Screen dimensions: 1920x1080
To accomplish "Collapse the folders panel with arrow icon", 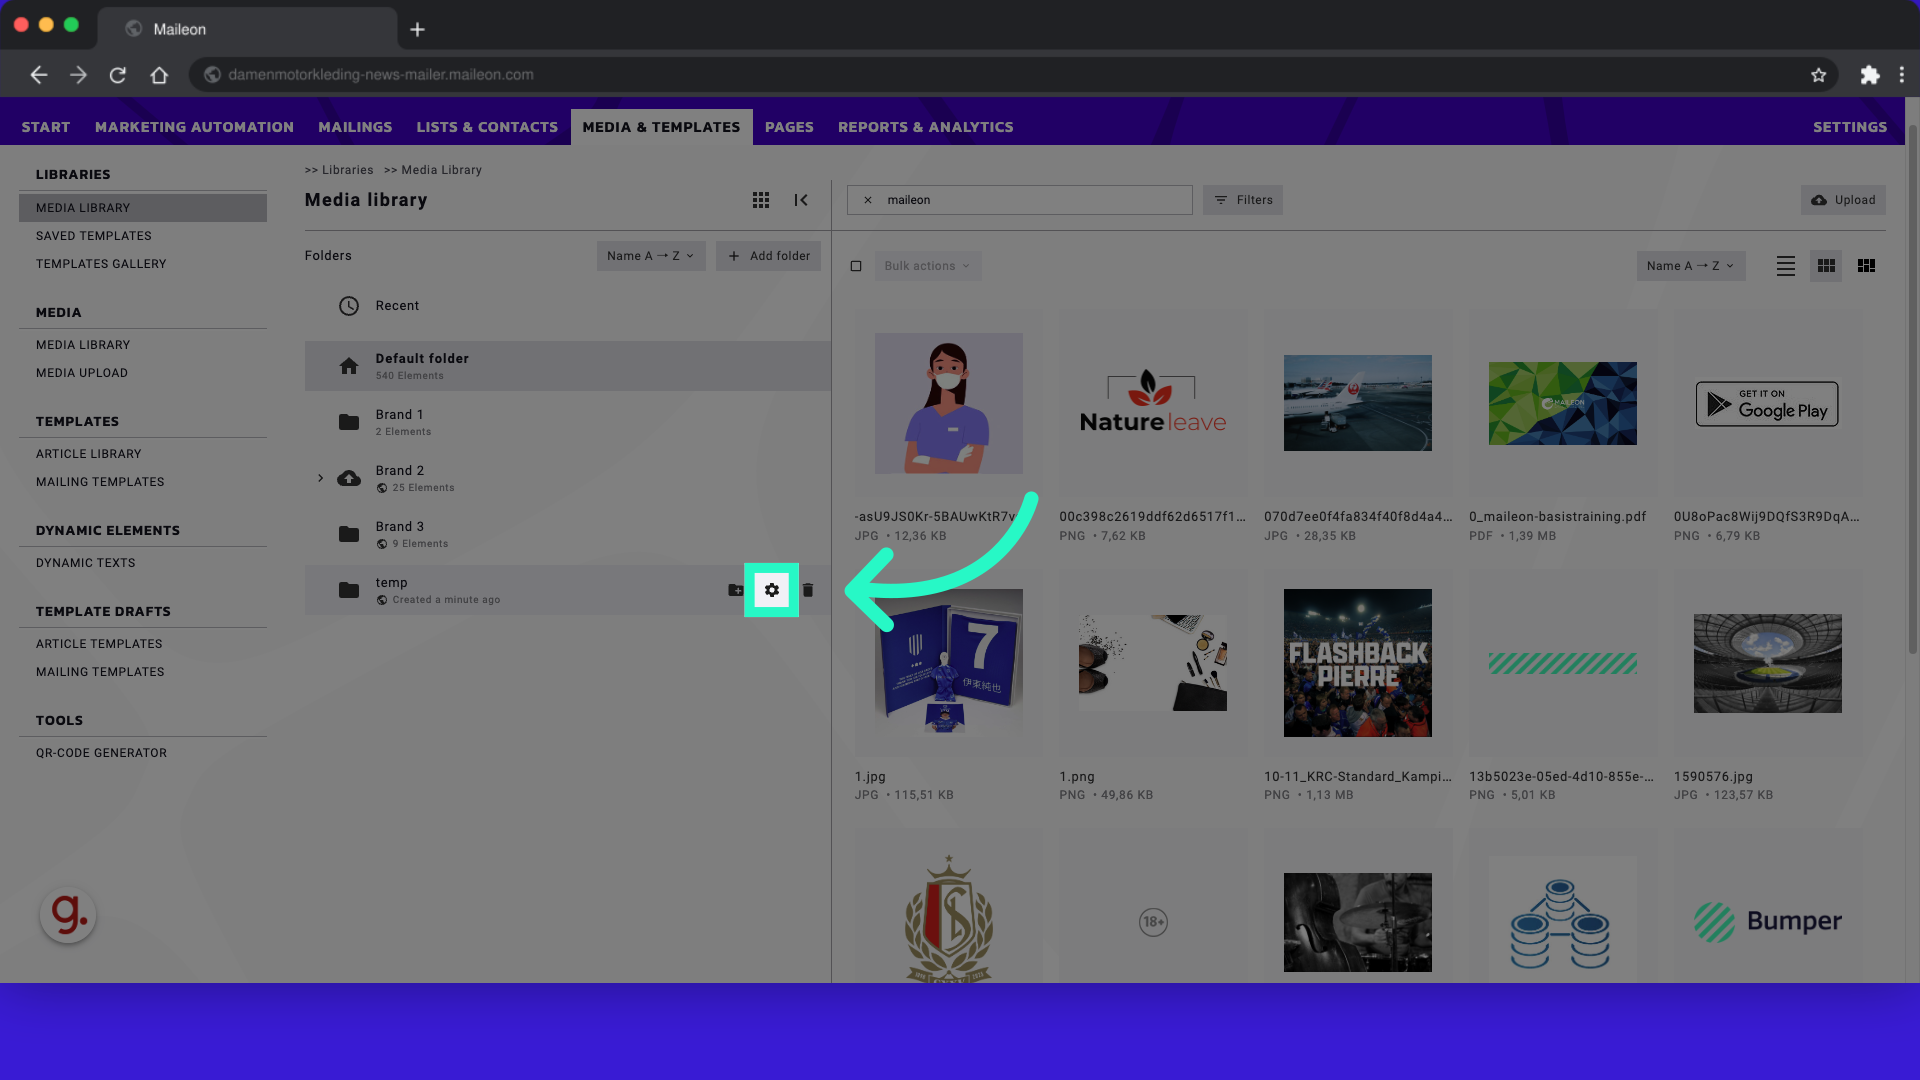I will tap(801, 200).
